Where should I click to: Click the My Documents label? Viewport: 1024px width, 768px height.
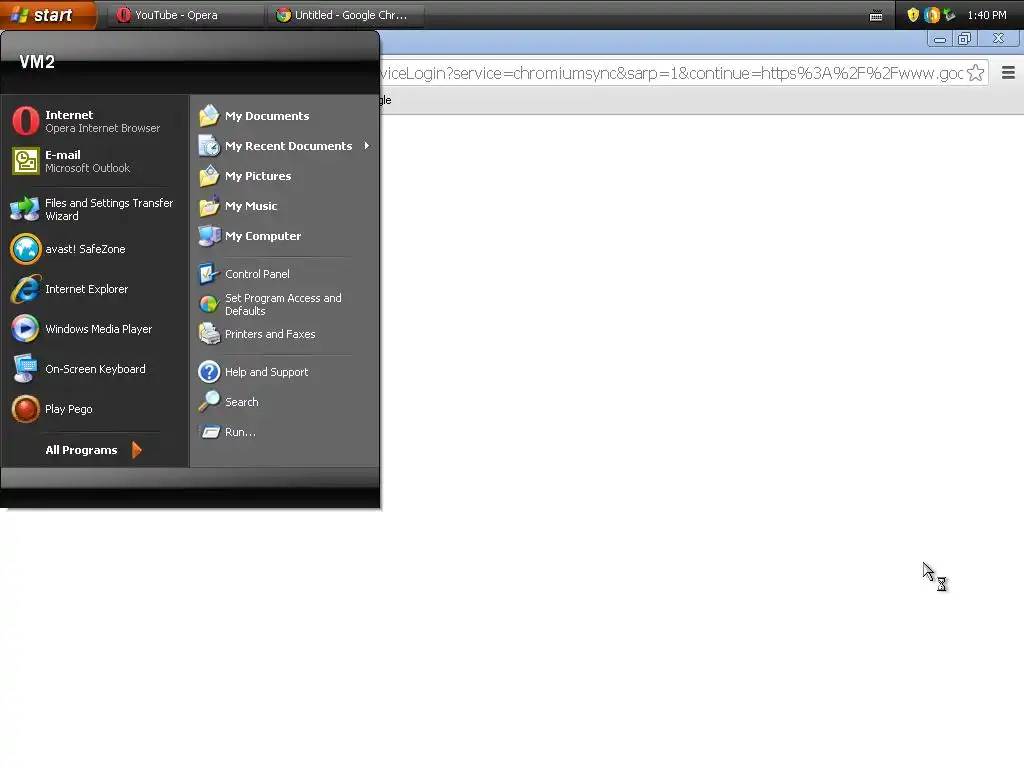[267, 116]
